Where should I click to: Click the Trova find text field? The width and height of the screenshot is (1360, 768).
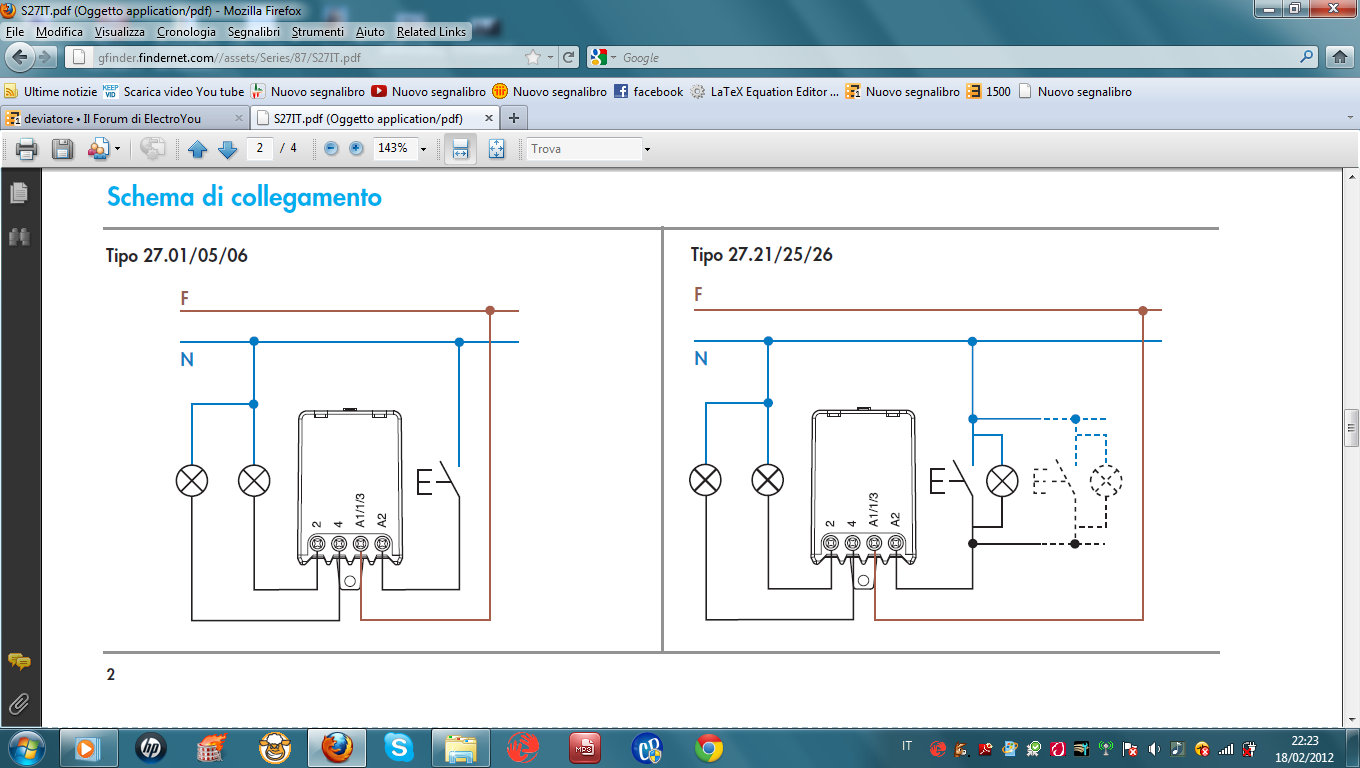pos(584,149)
